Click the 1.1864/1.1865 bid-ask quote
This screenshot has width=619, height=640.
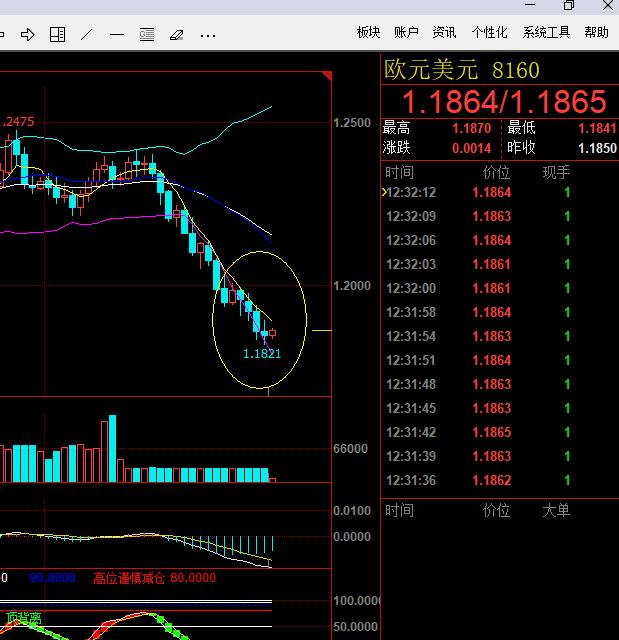(504, 101)
